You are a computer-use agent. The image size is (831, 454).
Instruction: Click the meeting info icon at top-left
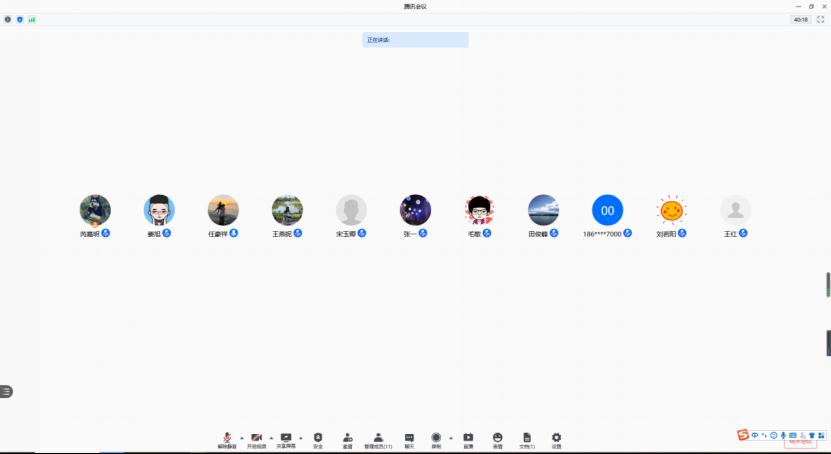point(8,19)
